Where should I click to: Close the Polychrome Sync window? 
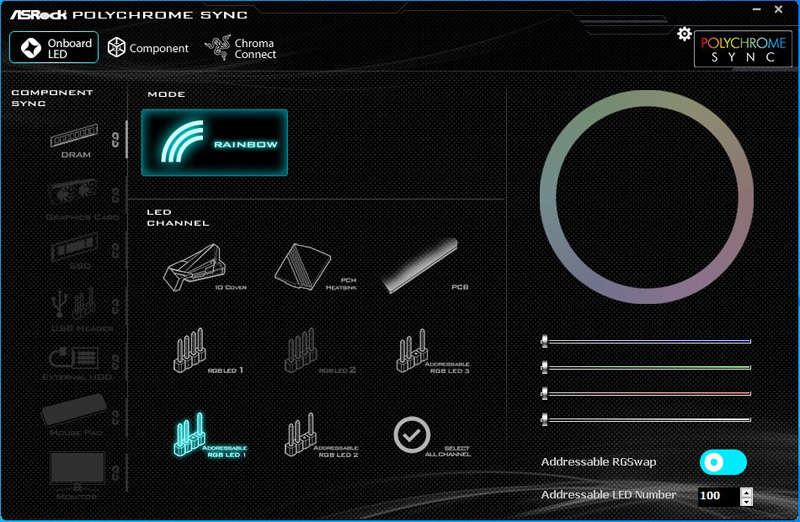coord(779,9)
